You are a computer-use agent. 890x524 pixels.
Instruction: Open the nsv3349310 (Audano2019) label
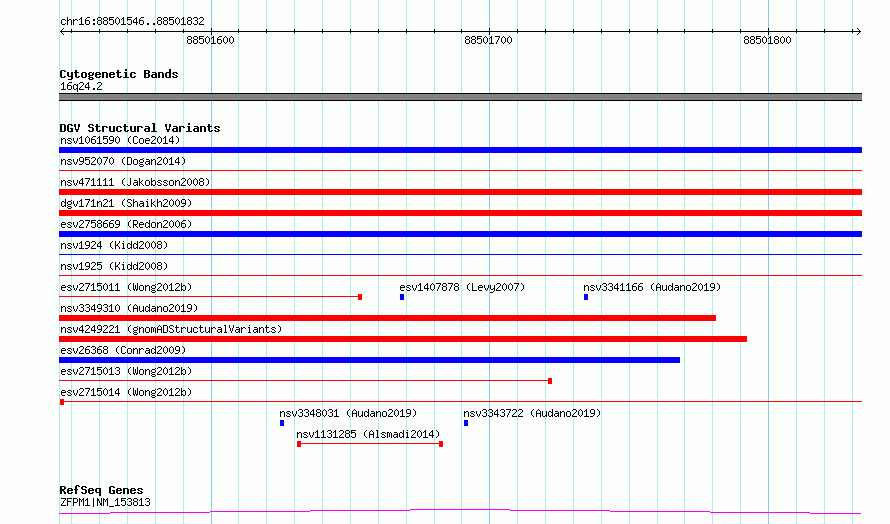(129, 308)
